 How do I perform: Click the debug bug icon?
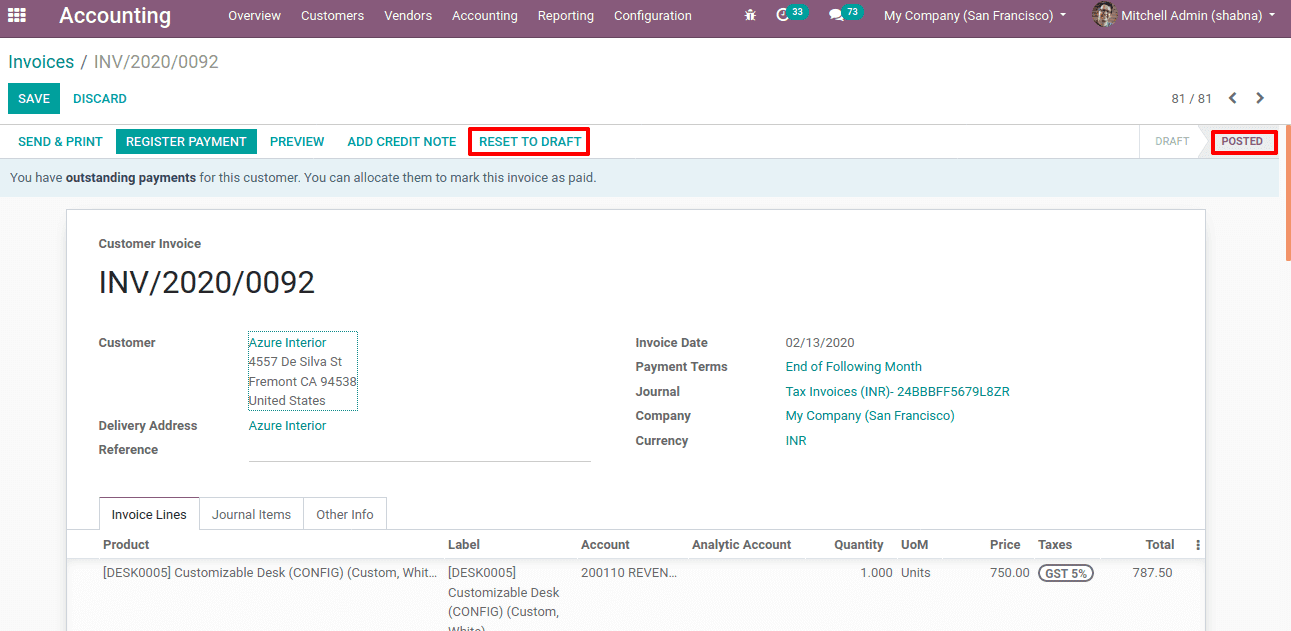[x=751, y=15]
